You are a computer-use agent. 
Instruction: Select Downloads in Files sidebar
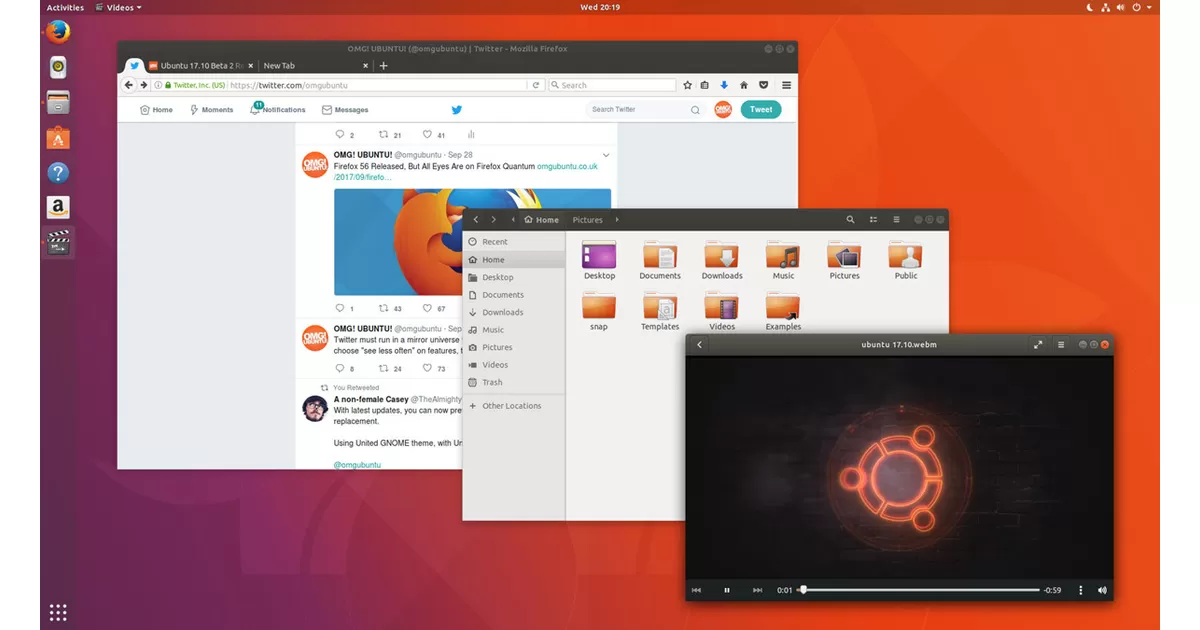[514, 312]
